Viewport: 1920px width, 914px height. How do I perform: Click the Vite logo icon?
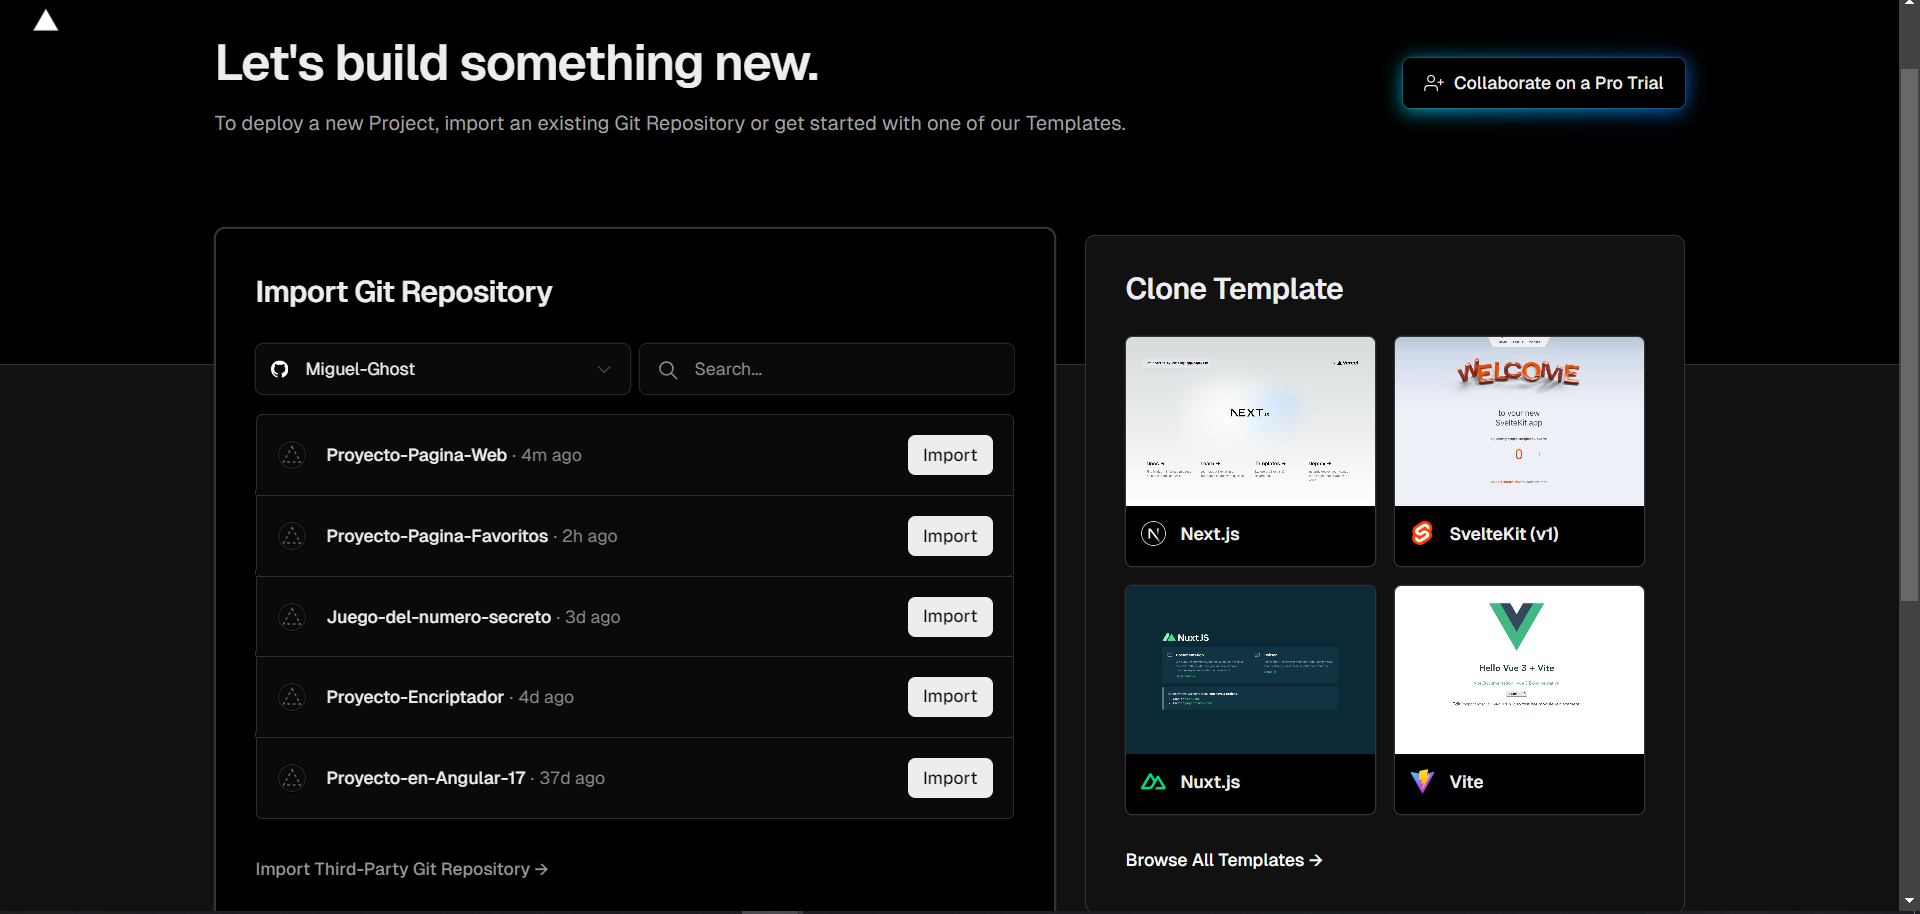pyautogui.click(x=1422, y=782)
